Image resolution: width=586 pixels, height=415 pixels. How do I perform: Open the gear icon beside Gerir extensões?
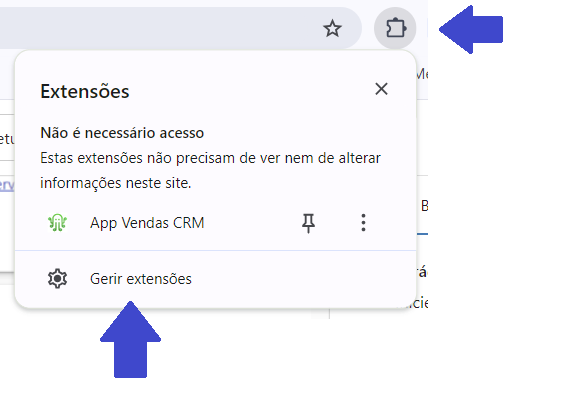tap(57, 279)
